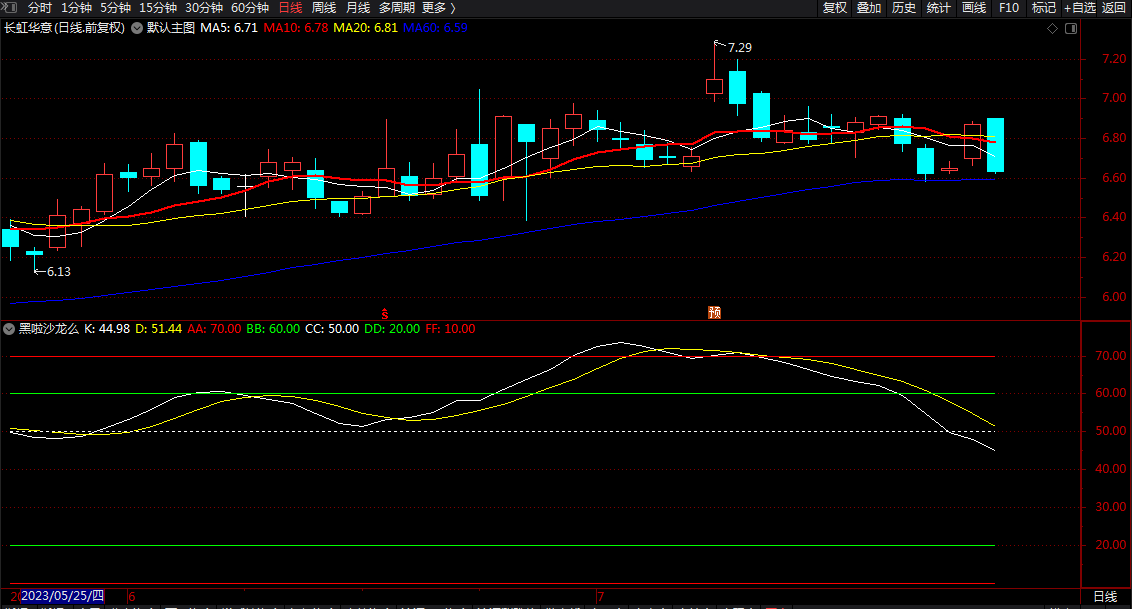Screen dimensions: 1132x609
Task: Click the 叠加 overlay button
Action: (868, 7)
